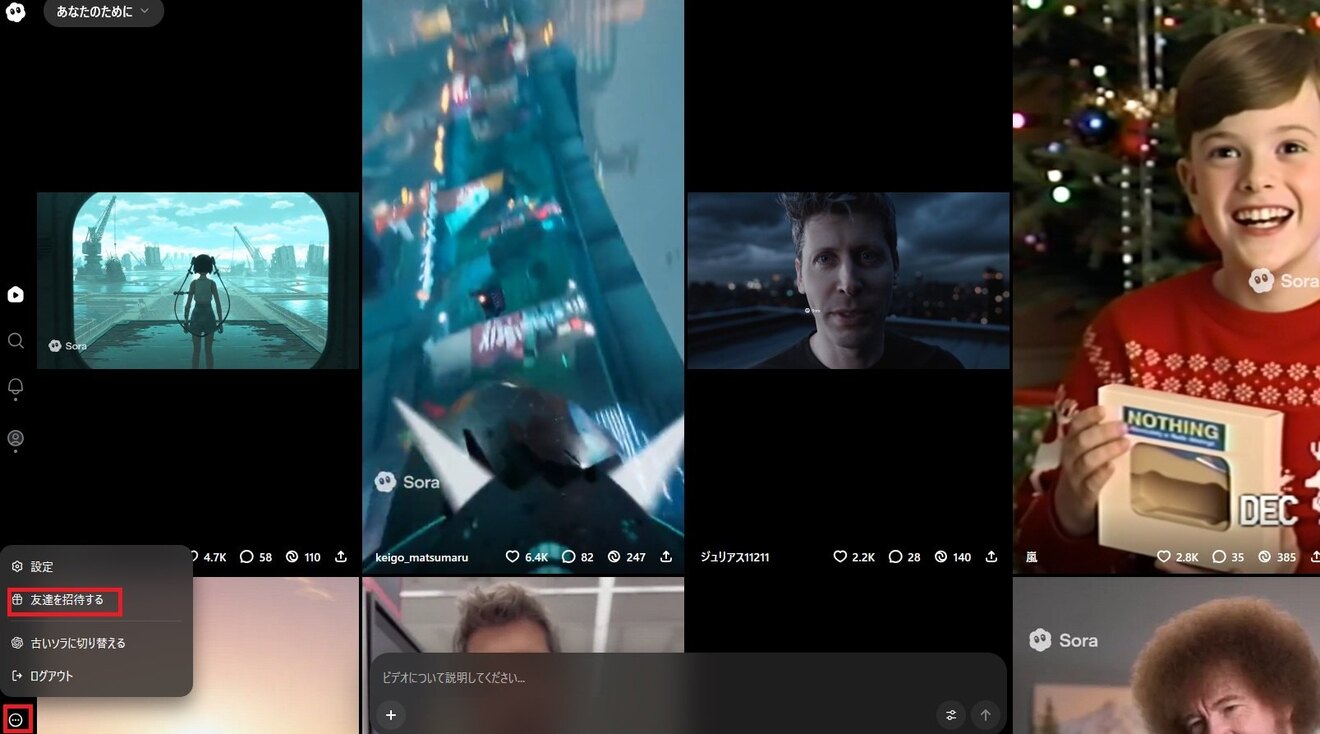Open the man on dark rooftop video
Viewport: 1320px width, 734px height.
click(x=848, y=281)
